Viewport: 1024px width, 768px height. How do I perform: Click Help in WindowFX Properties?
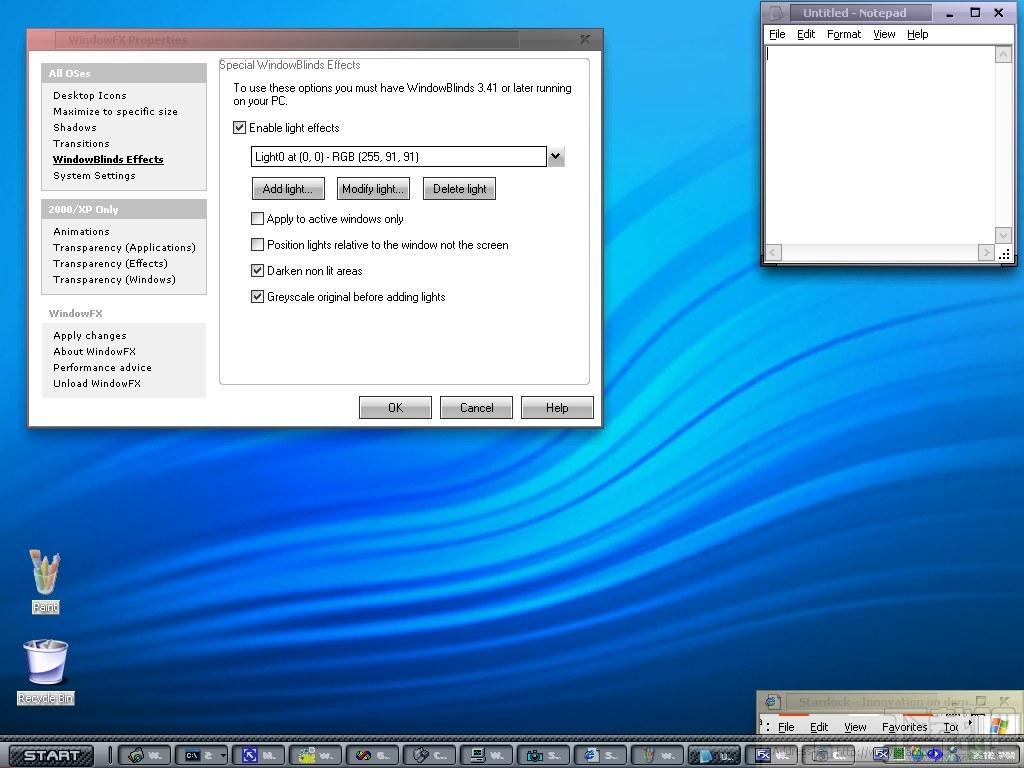(x=557, y=408)
